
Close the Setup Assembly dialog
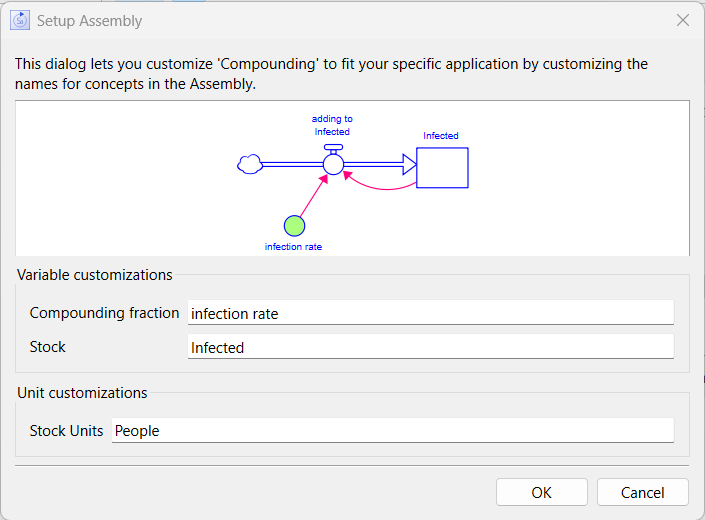[683, 20]
